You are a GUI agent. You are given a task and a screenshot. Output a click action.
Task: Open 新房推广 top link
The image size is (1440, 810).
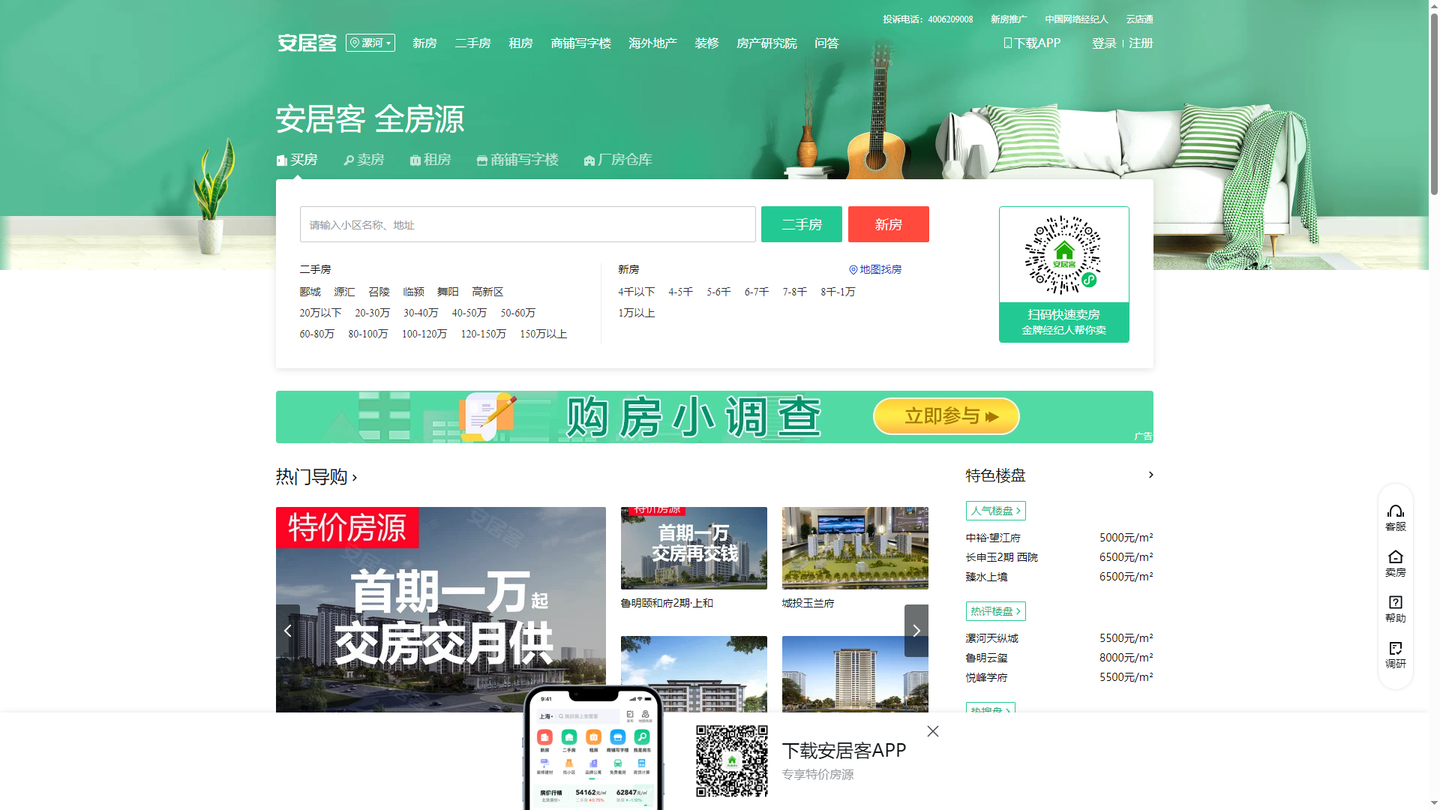[x=1008, y=19]
